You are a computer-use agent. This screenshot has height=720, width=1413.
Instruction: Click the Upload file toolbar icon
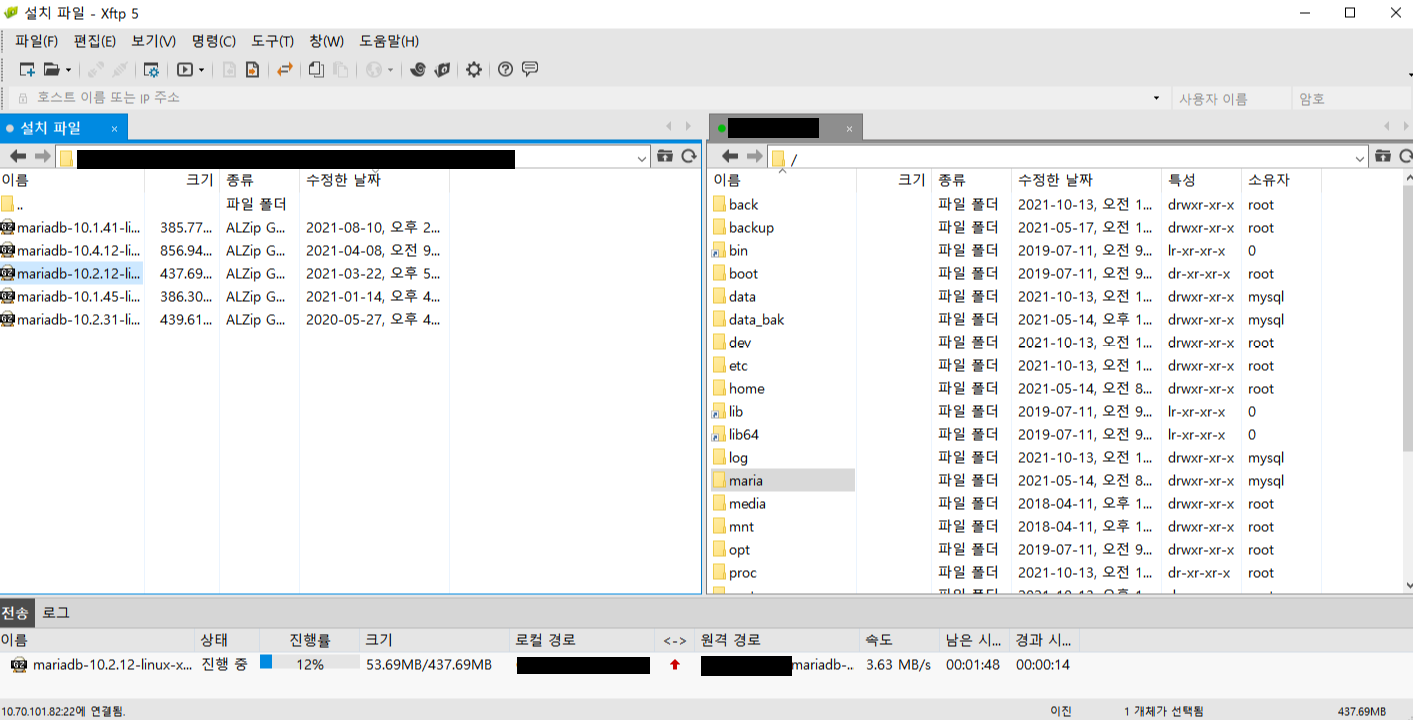point(252,69)
